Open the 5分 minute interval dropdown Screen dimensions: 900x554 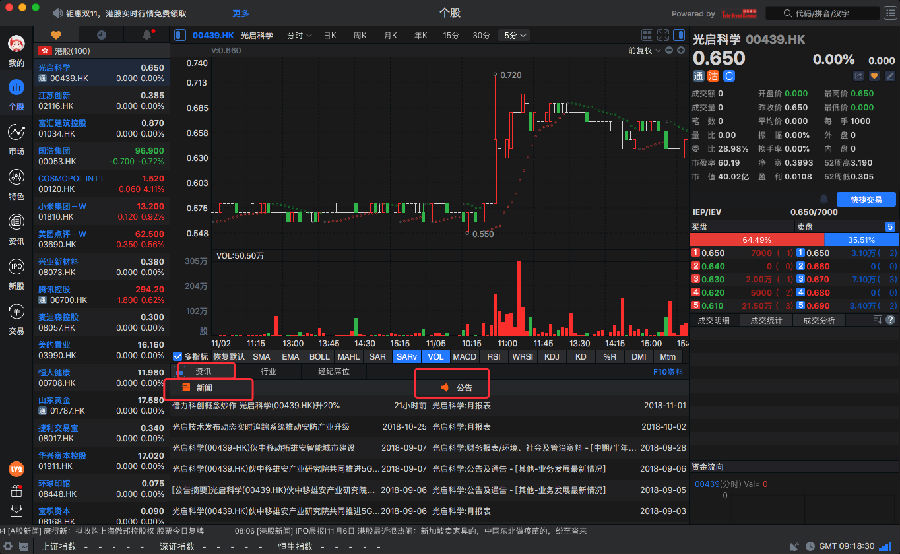pyautogui.click(x=514, y=36)
